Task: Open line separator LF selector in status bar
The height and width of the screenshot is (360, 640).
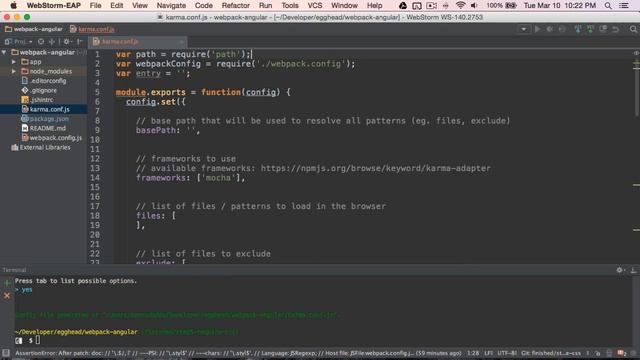Action: tap(489, 353)
